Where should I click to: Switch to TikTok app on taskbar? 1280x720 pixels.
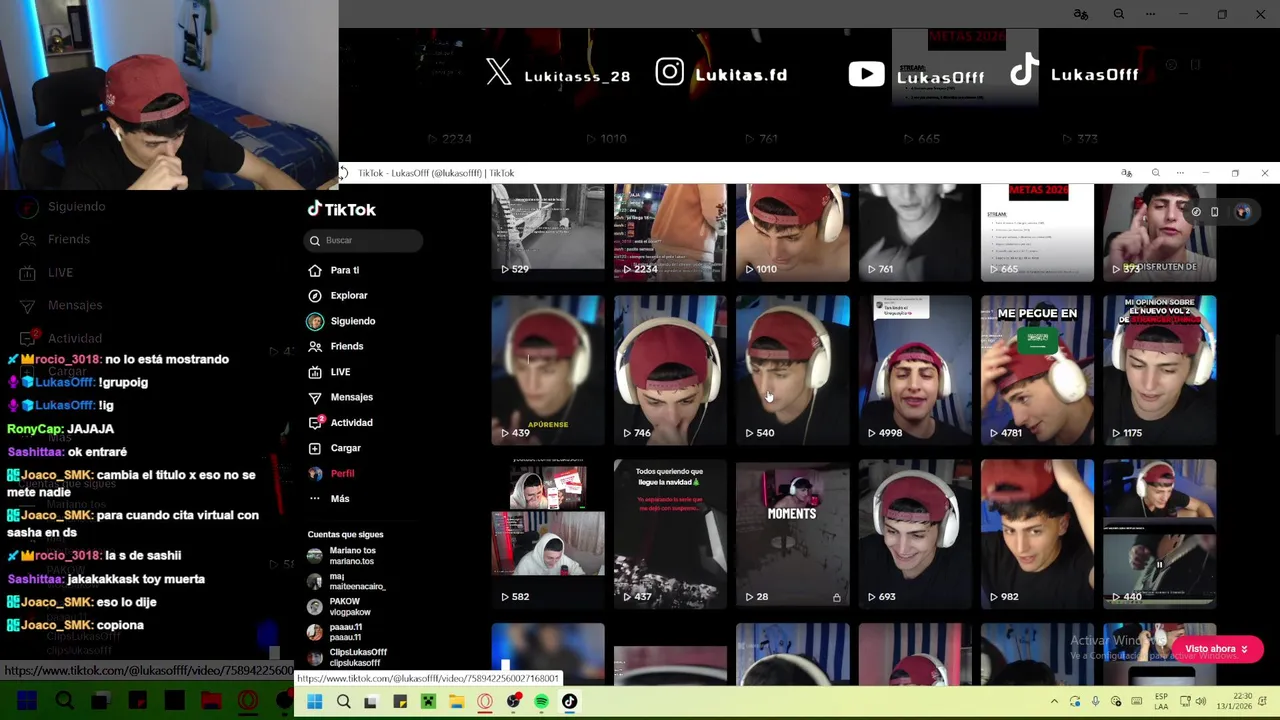point(569,702)
